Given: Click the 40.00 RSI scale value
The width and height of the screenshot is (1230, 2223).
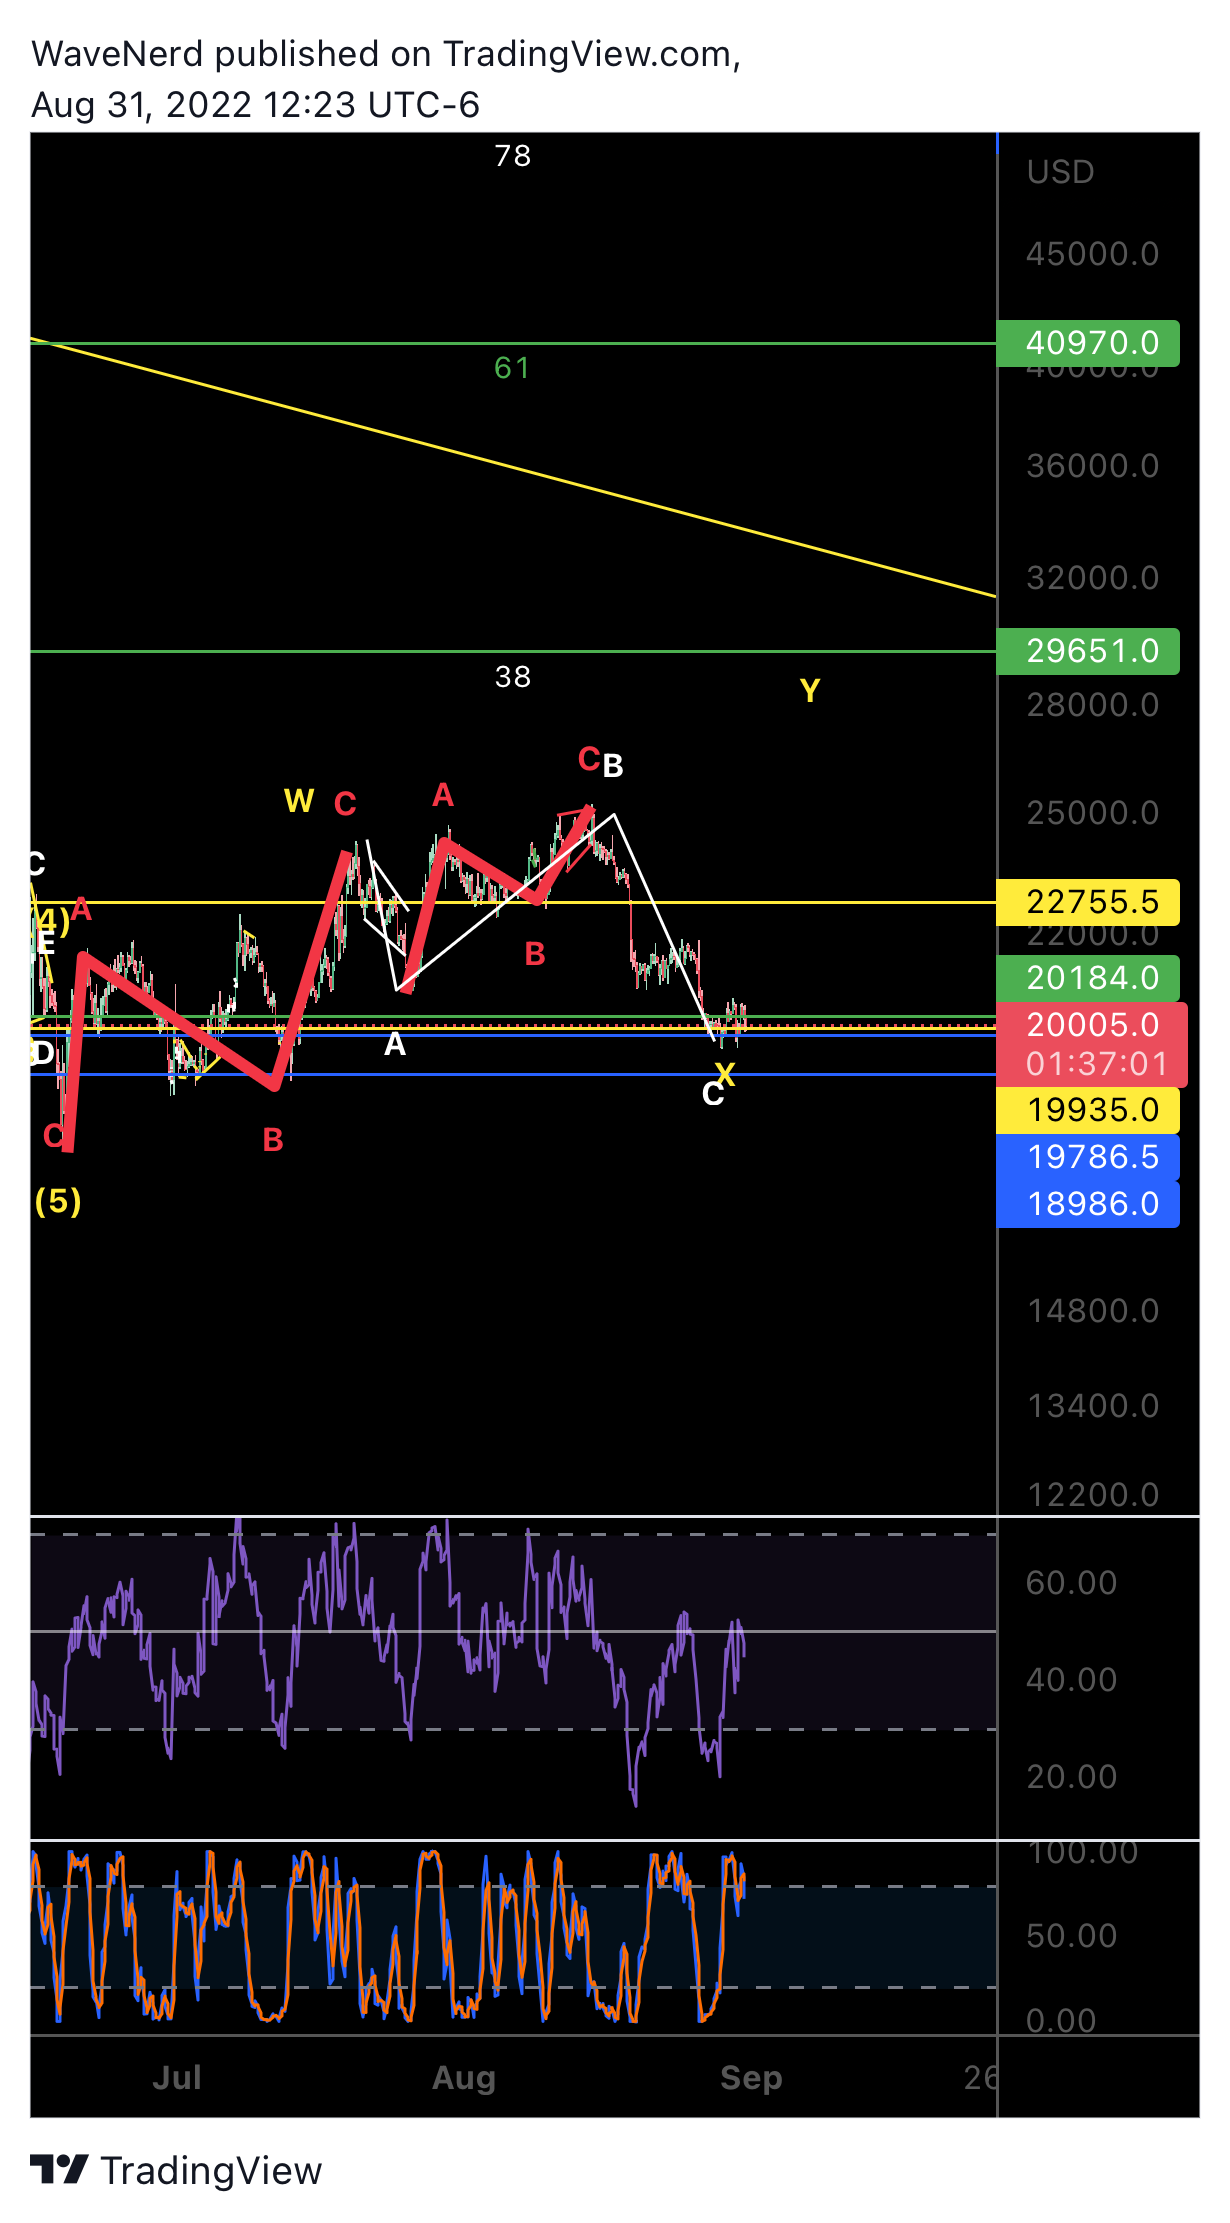Looking at the screenshot, I should click(x=1071, y=1680).
